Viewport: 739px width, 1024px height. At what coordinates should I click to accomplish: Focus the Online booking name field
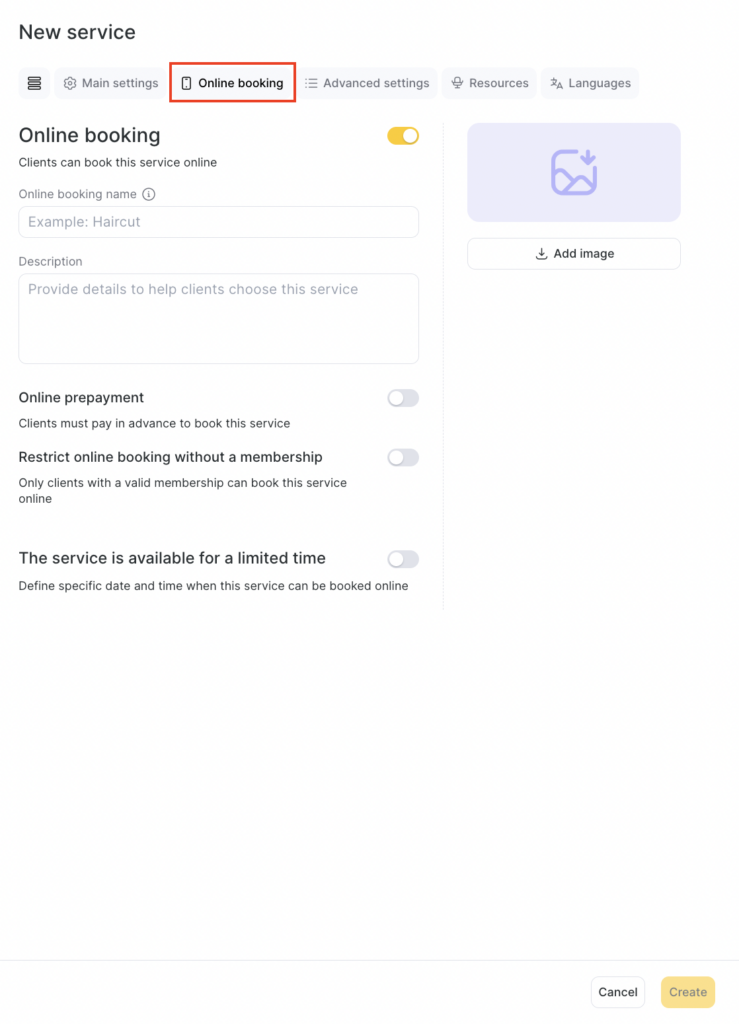[x=218, y=222]
